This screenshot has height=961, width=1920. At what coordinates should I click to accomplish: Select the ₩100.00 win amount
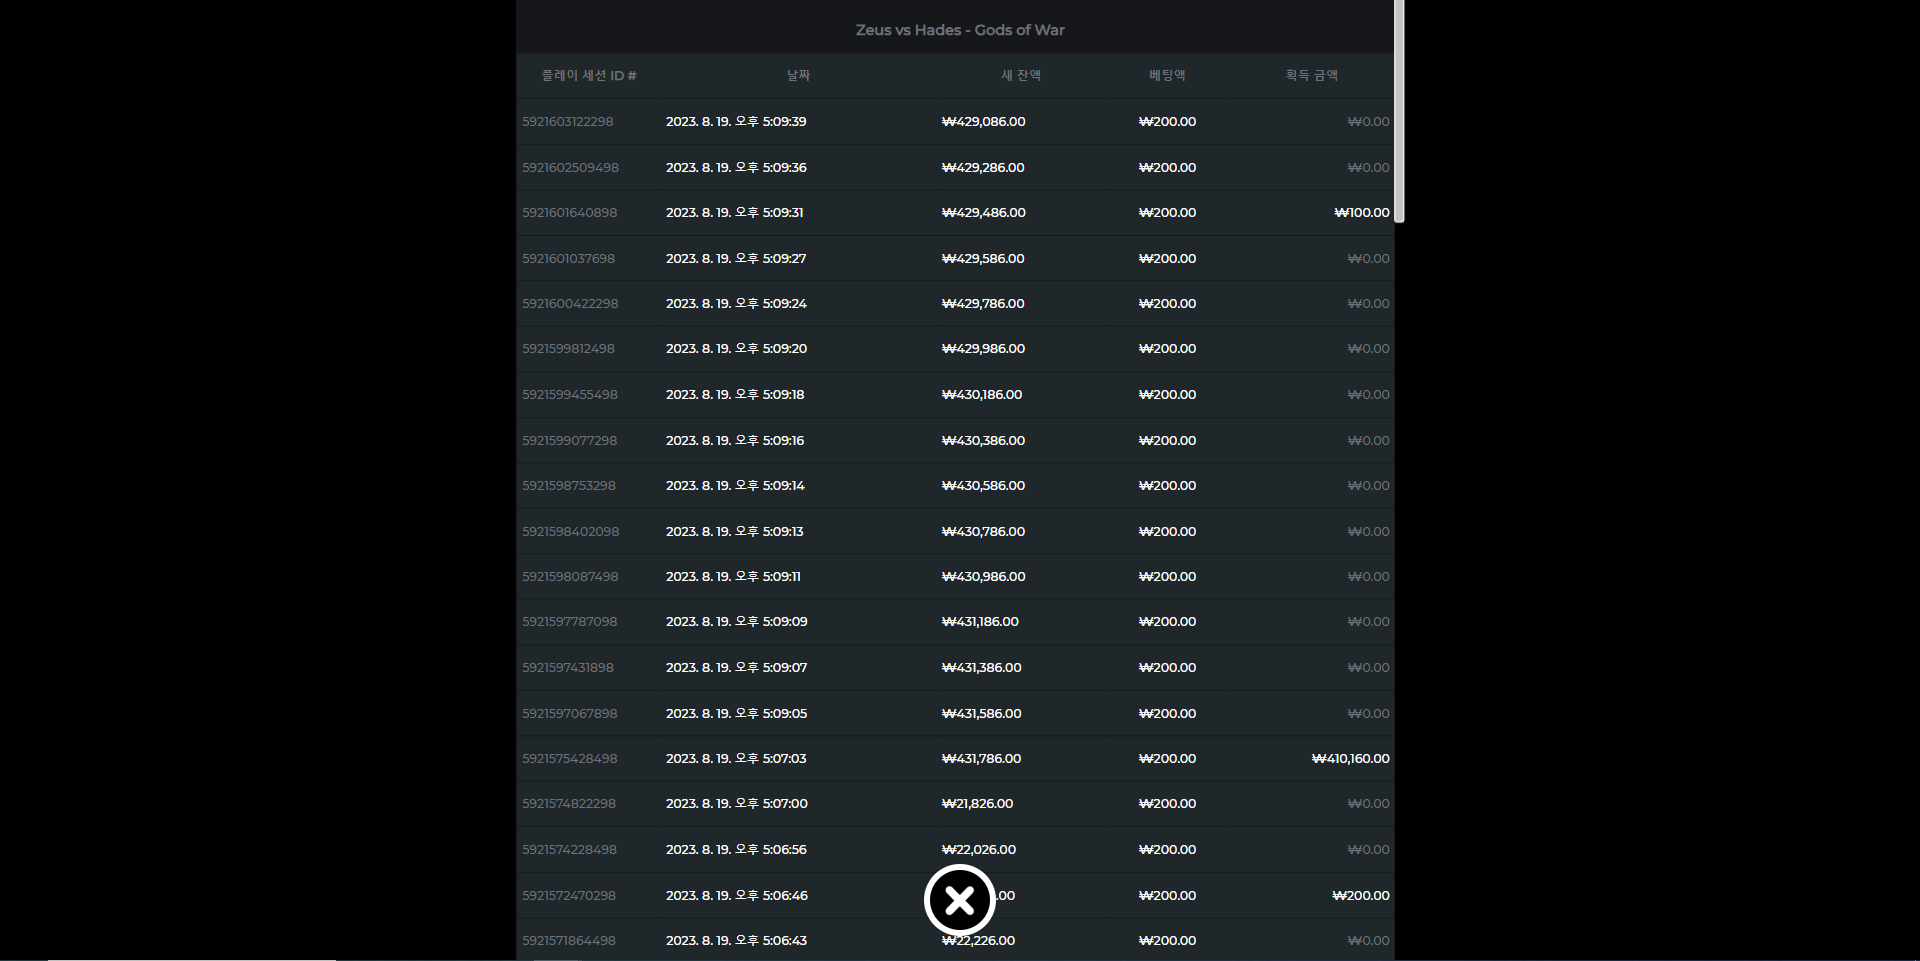(1362, 213)
